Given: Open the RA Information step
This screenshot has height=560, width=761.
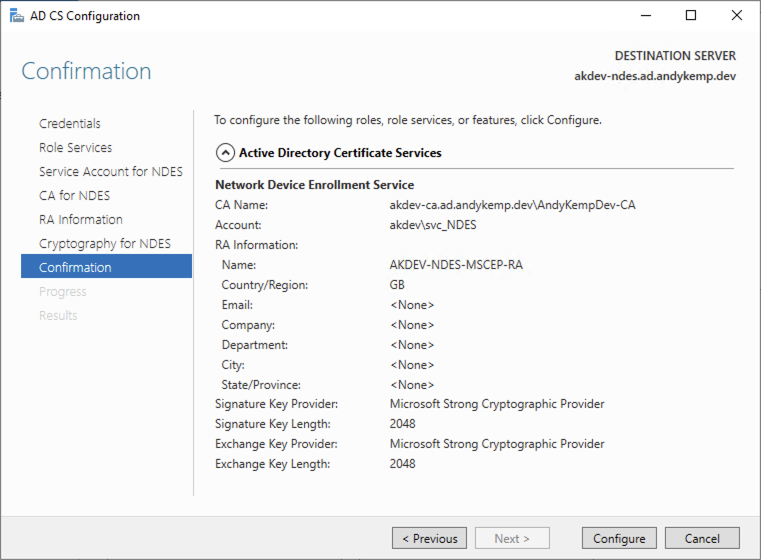Looking at the screenshot, I should [81, 219].
